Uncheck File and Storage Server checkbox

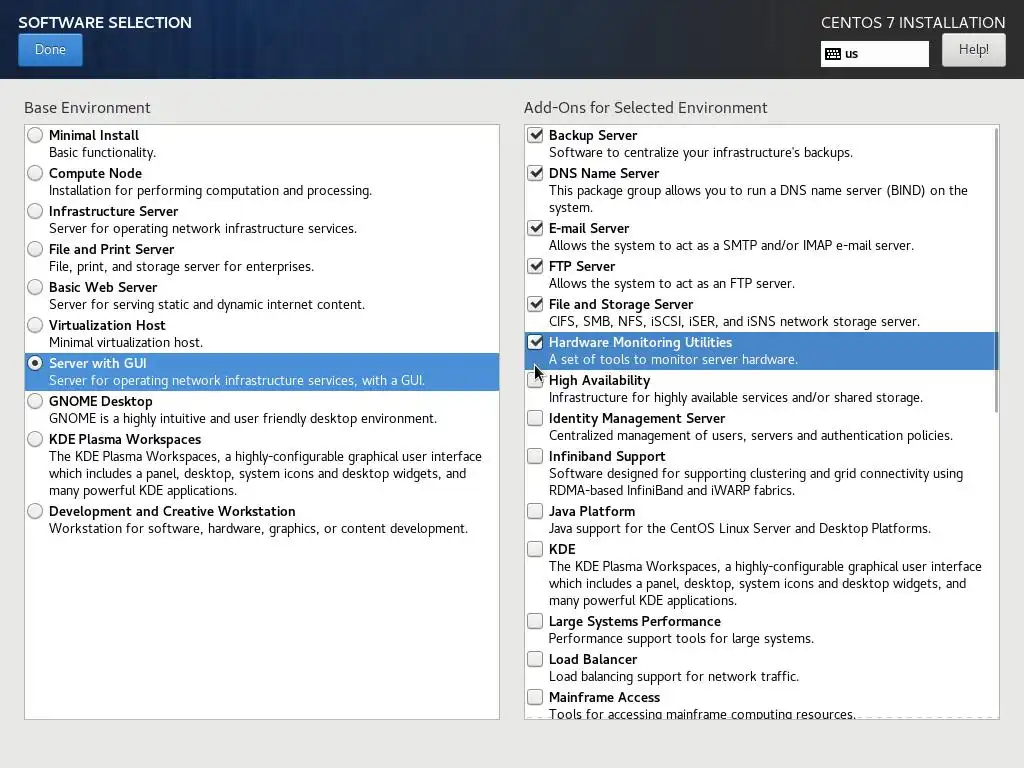click(535, 304)
